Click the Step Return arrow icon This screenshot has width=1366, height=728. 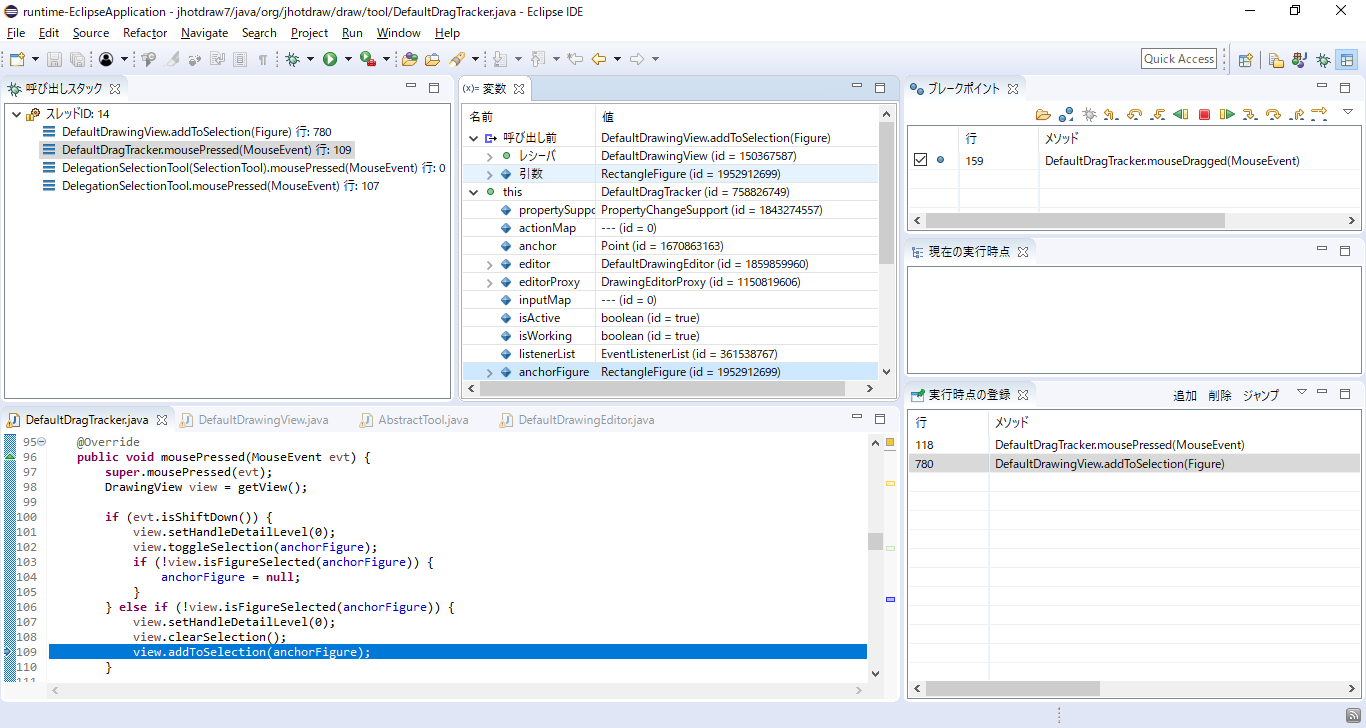tap(1296, 114)
